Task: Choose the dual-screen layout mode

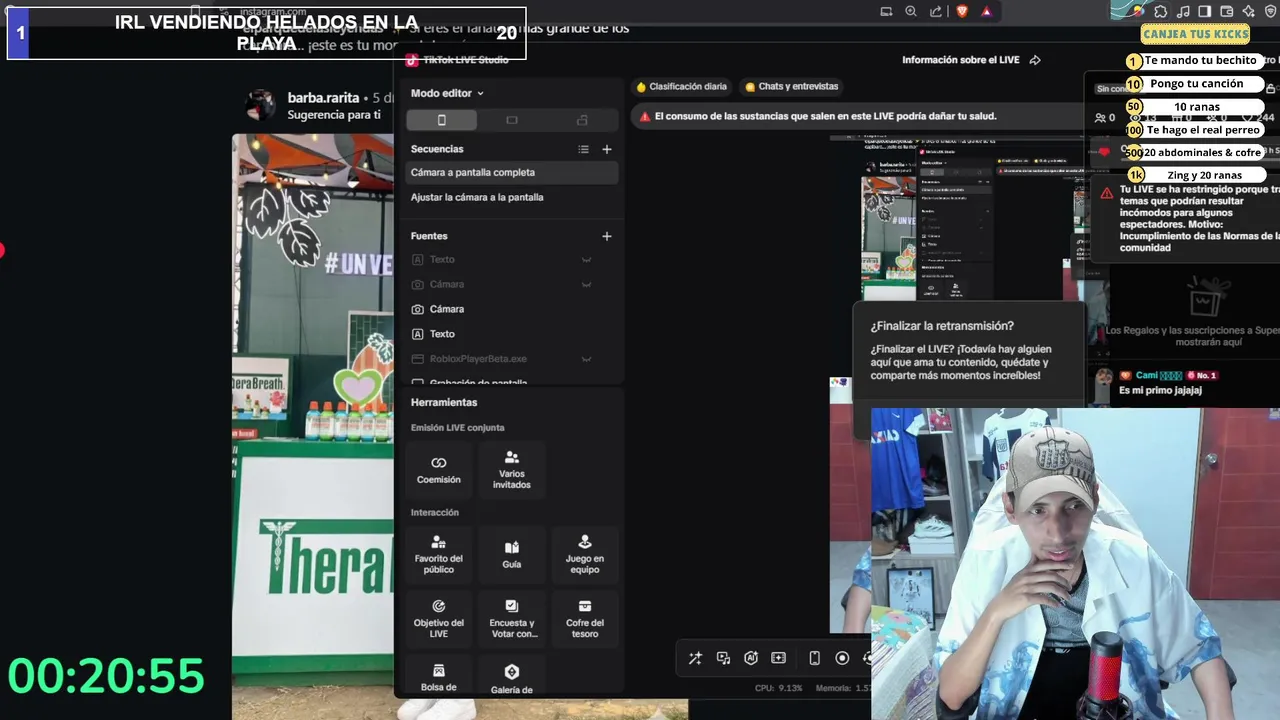Action: click(582, 120)
